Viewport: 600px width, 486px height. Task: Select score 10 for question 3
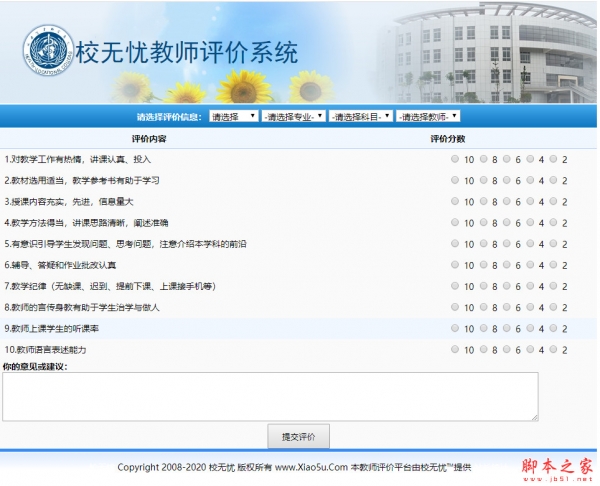pos(455,201)
